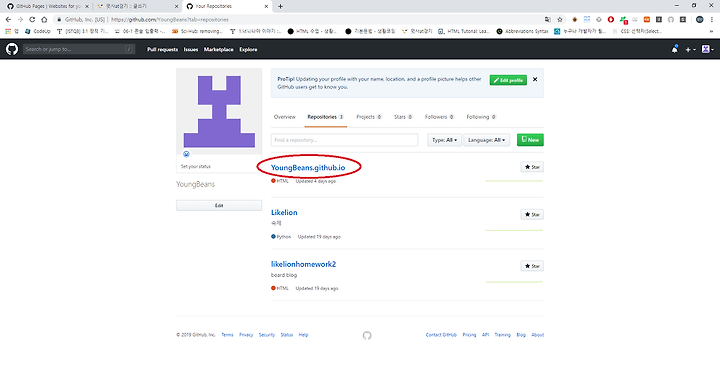Open the Apps bookmark grid icon
This screenshot has height=389, width=720.
(8, 31)
